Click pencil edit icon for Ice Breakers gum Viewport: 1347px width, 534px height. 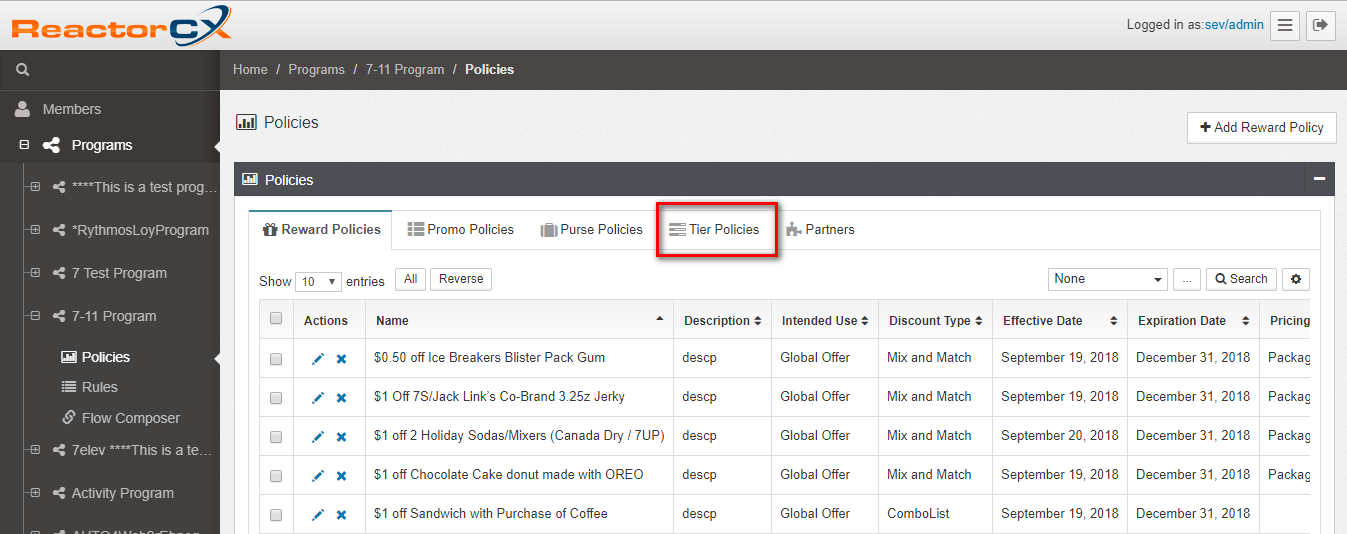(x=318, y=359)
